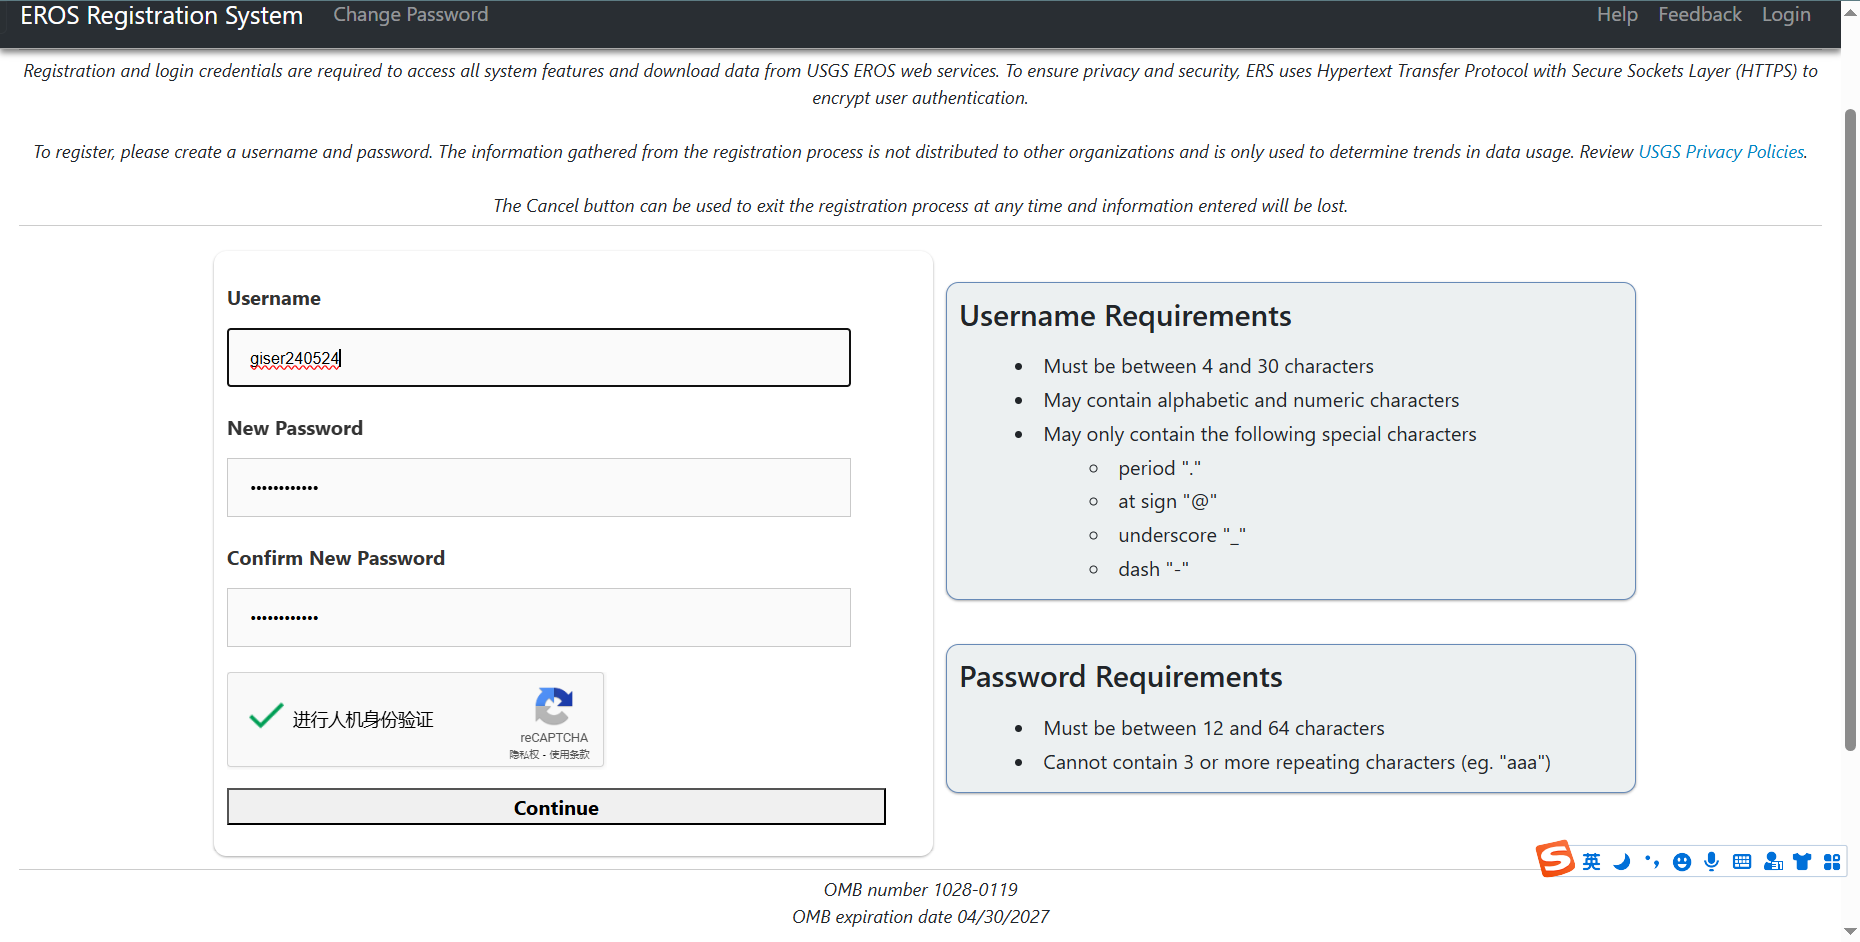The image size is (1860, 942).
Task: Click the reCAPTCHA logo icon
Action: click(x=554, y=707)
